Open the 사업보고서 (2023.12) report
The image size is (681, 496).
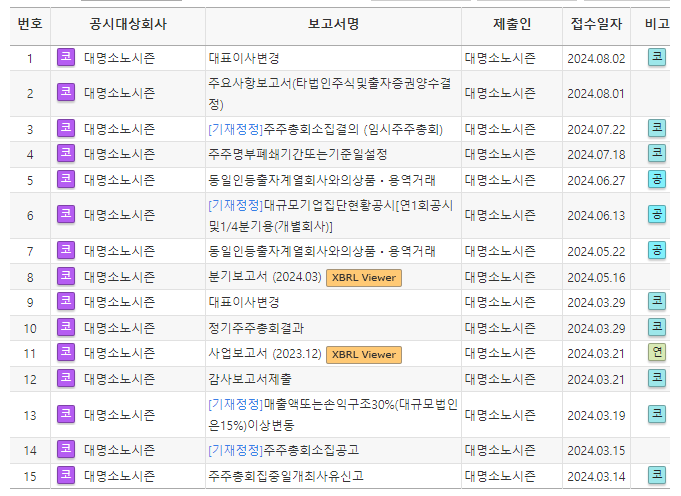pyautogui.click(x=265, y=354)
